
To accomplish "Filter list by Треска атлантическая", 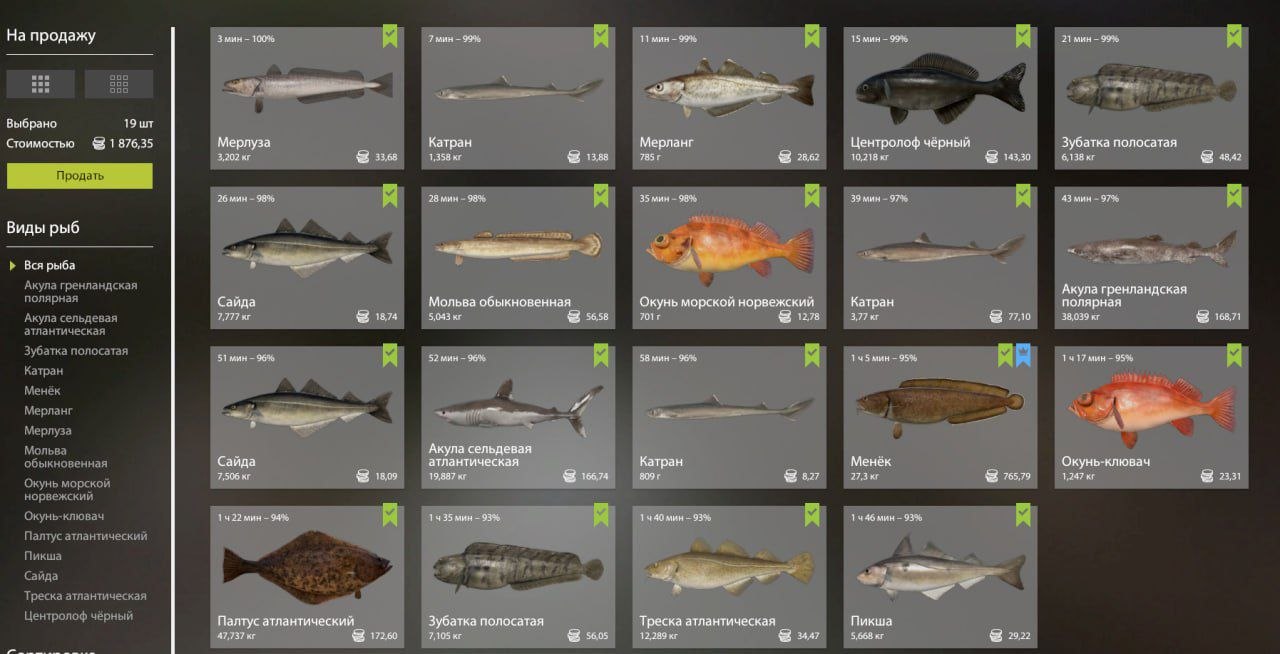I will click(85, 596).
